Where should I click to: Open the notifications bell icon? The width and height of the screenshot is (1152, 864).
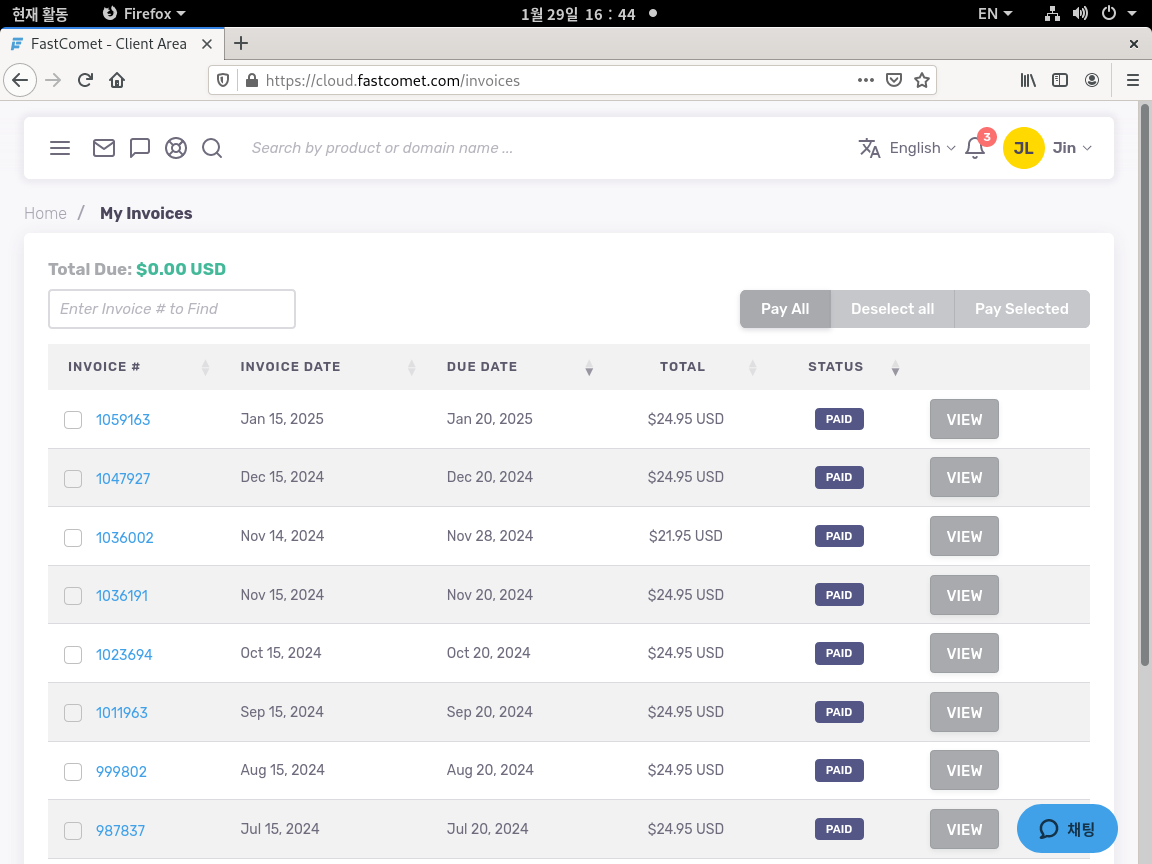click(975, 149)
